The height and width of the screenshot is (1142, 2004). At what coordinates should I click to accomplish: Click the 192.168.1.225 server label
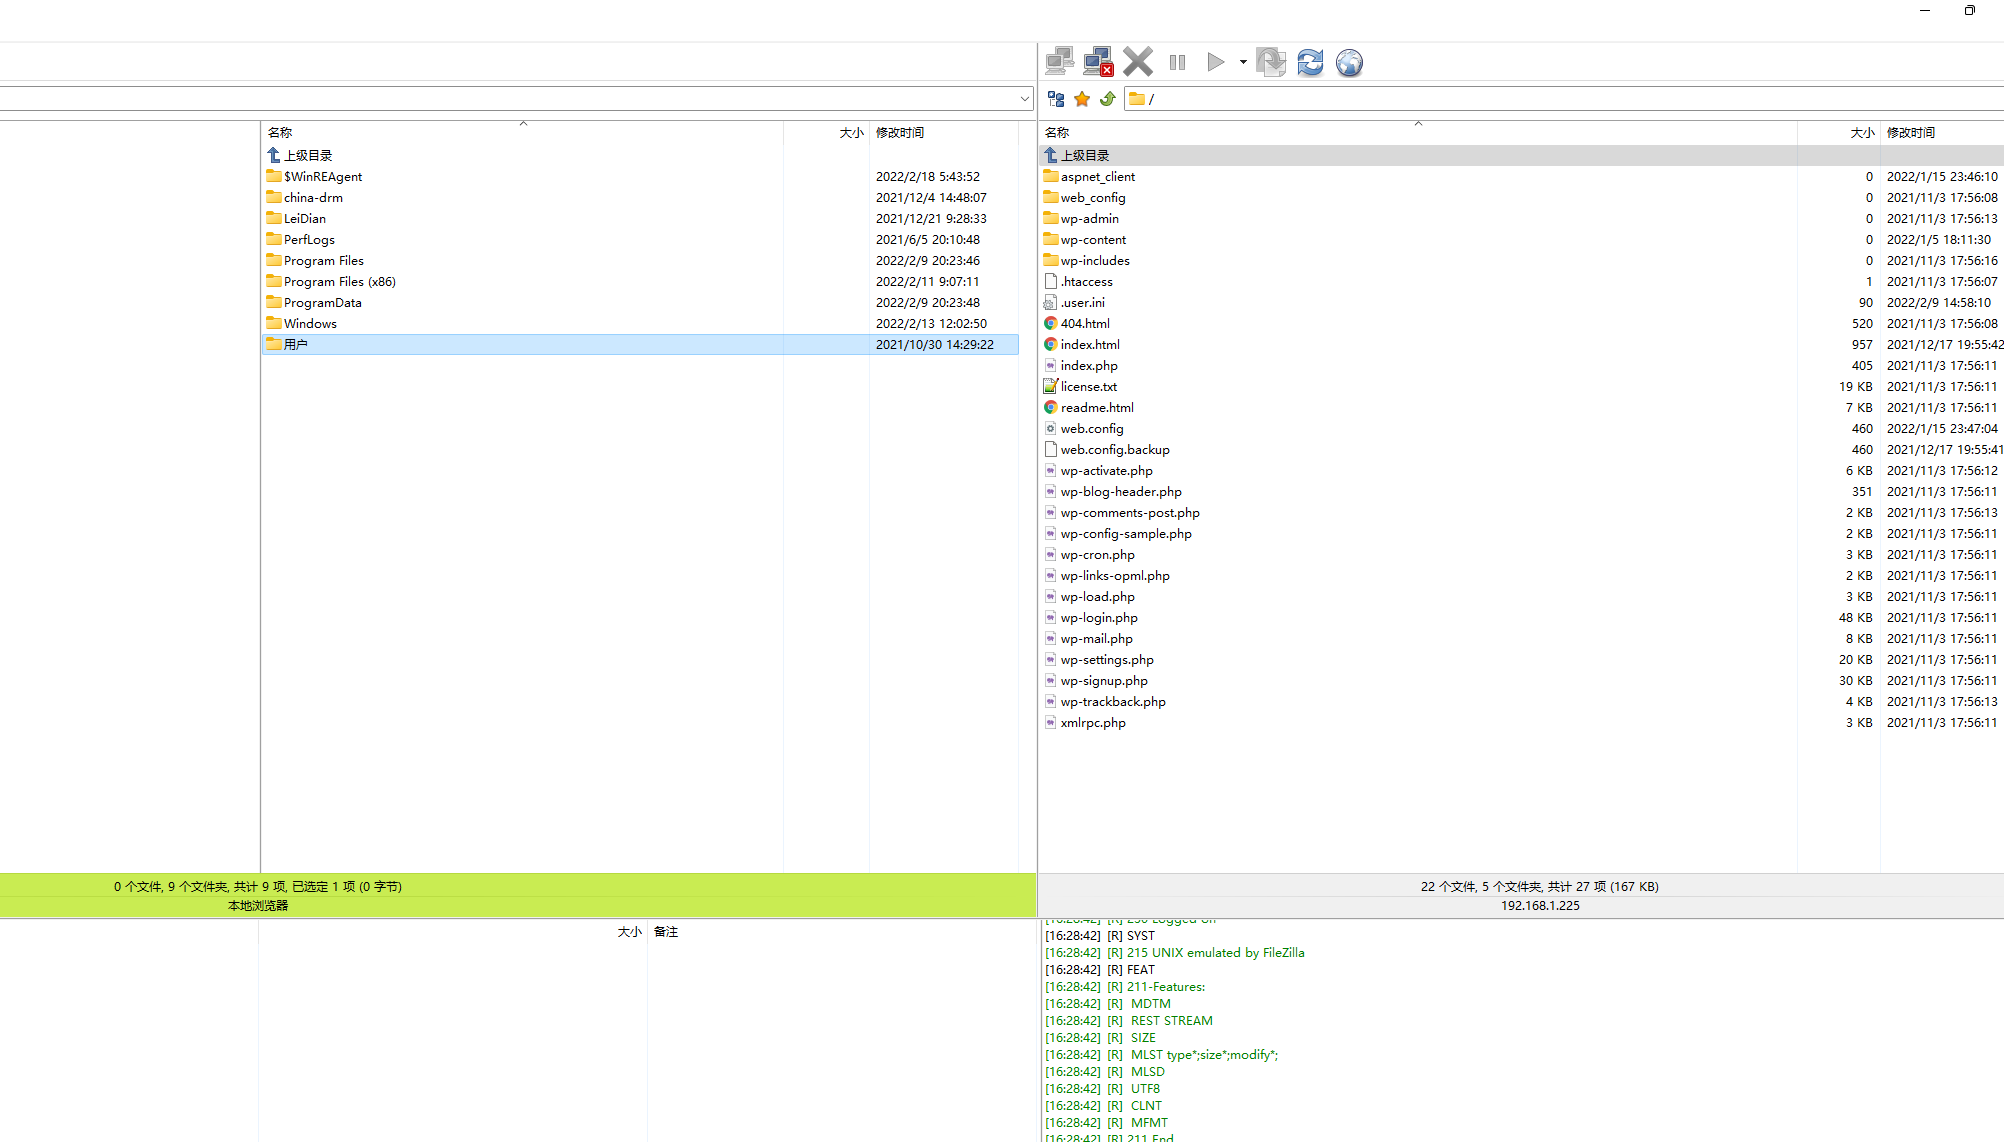[1540, 905]
